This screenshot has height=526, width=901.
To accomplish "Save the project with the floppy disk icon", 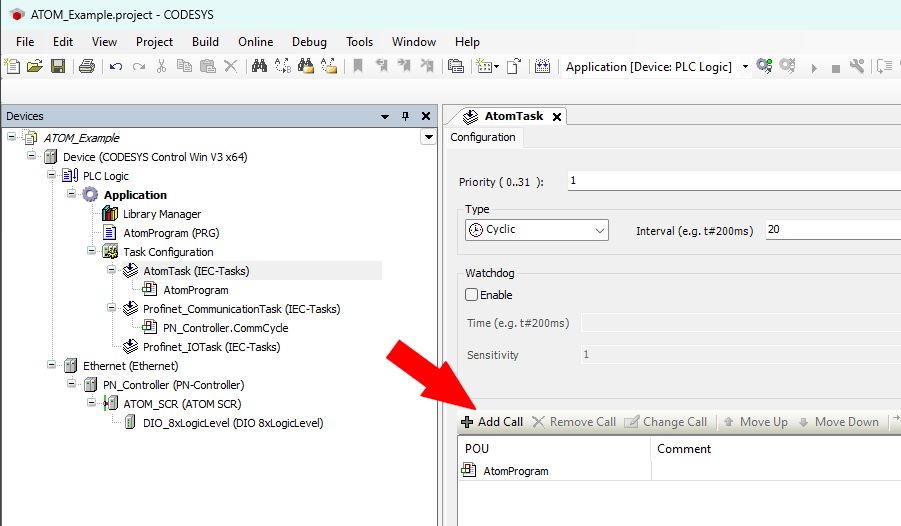I will [x=57, y=66].
